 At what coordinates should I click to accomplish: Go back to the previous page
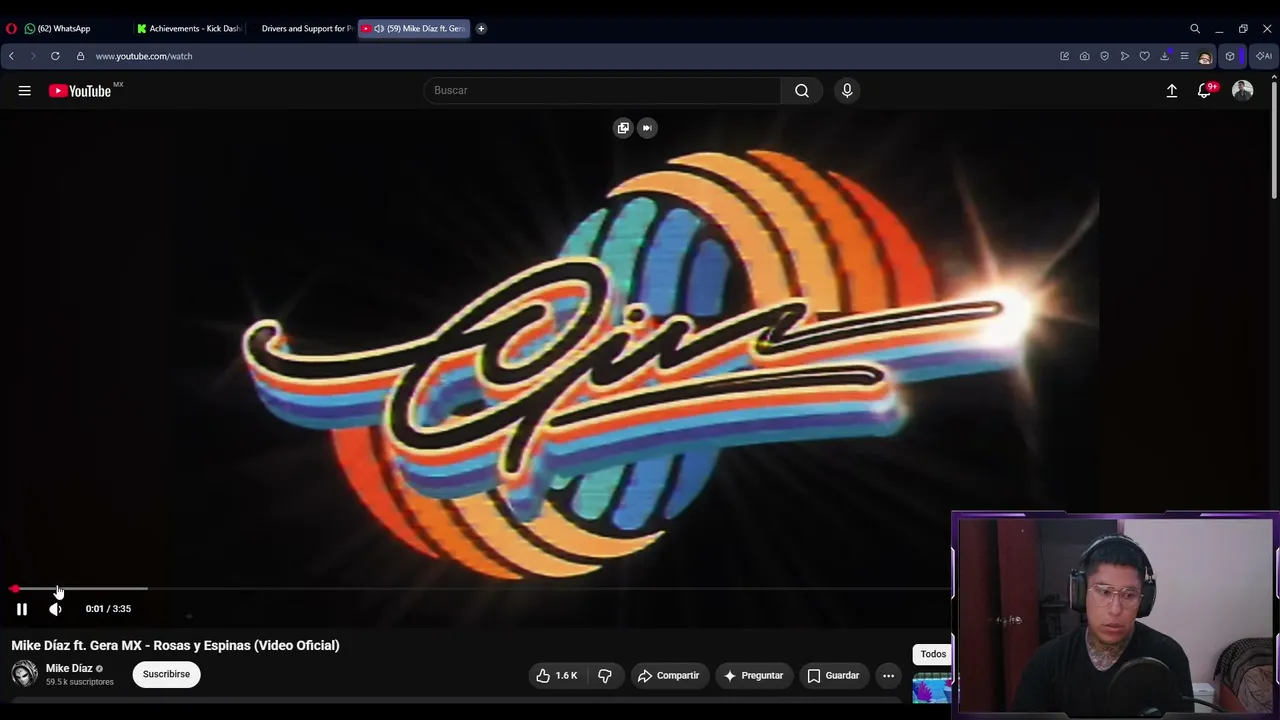coord(11,56)
